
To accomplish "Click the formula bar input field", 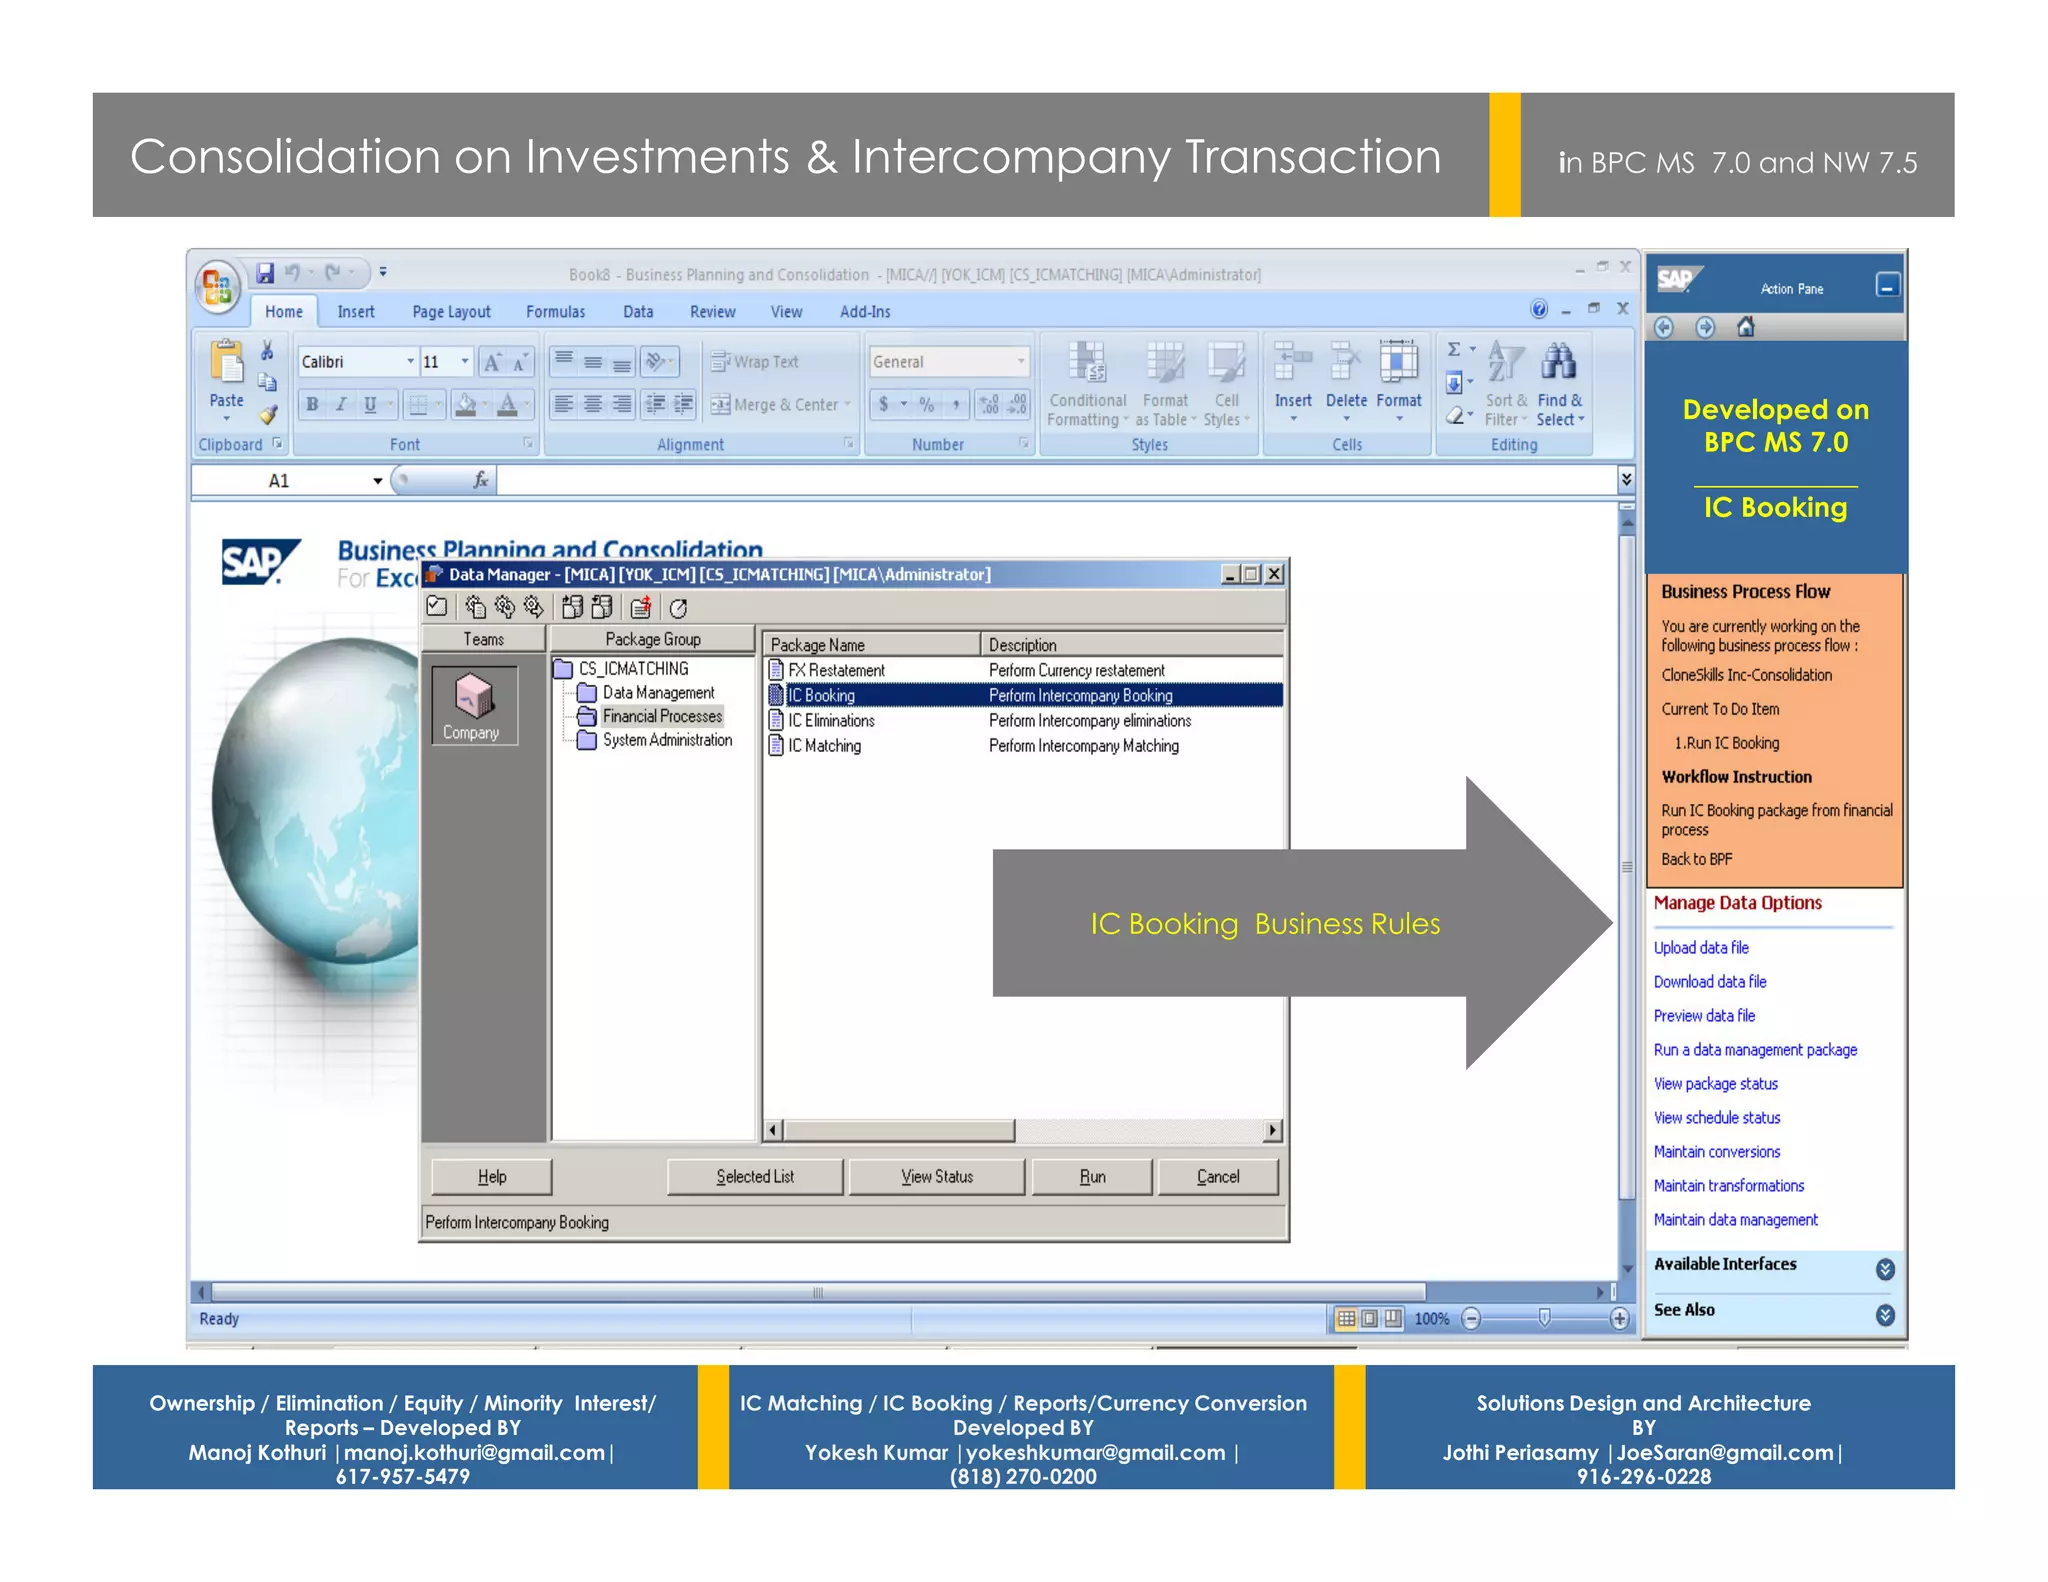I will click(x=1055, y=481).
